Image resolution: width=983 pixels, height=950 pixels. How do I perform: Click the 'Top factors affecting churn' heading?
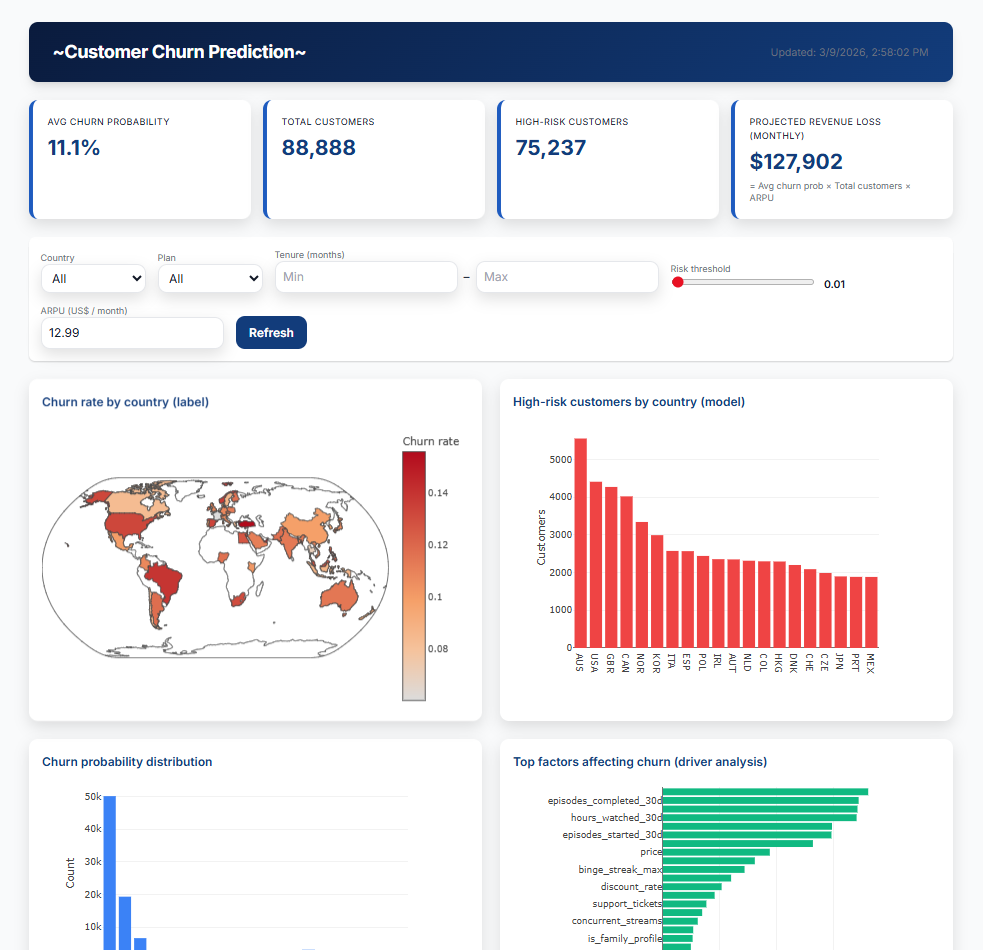640,762
